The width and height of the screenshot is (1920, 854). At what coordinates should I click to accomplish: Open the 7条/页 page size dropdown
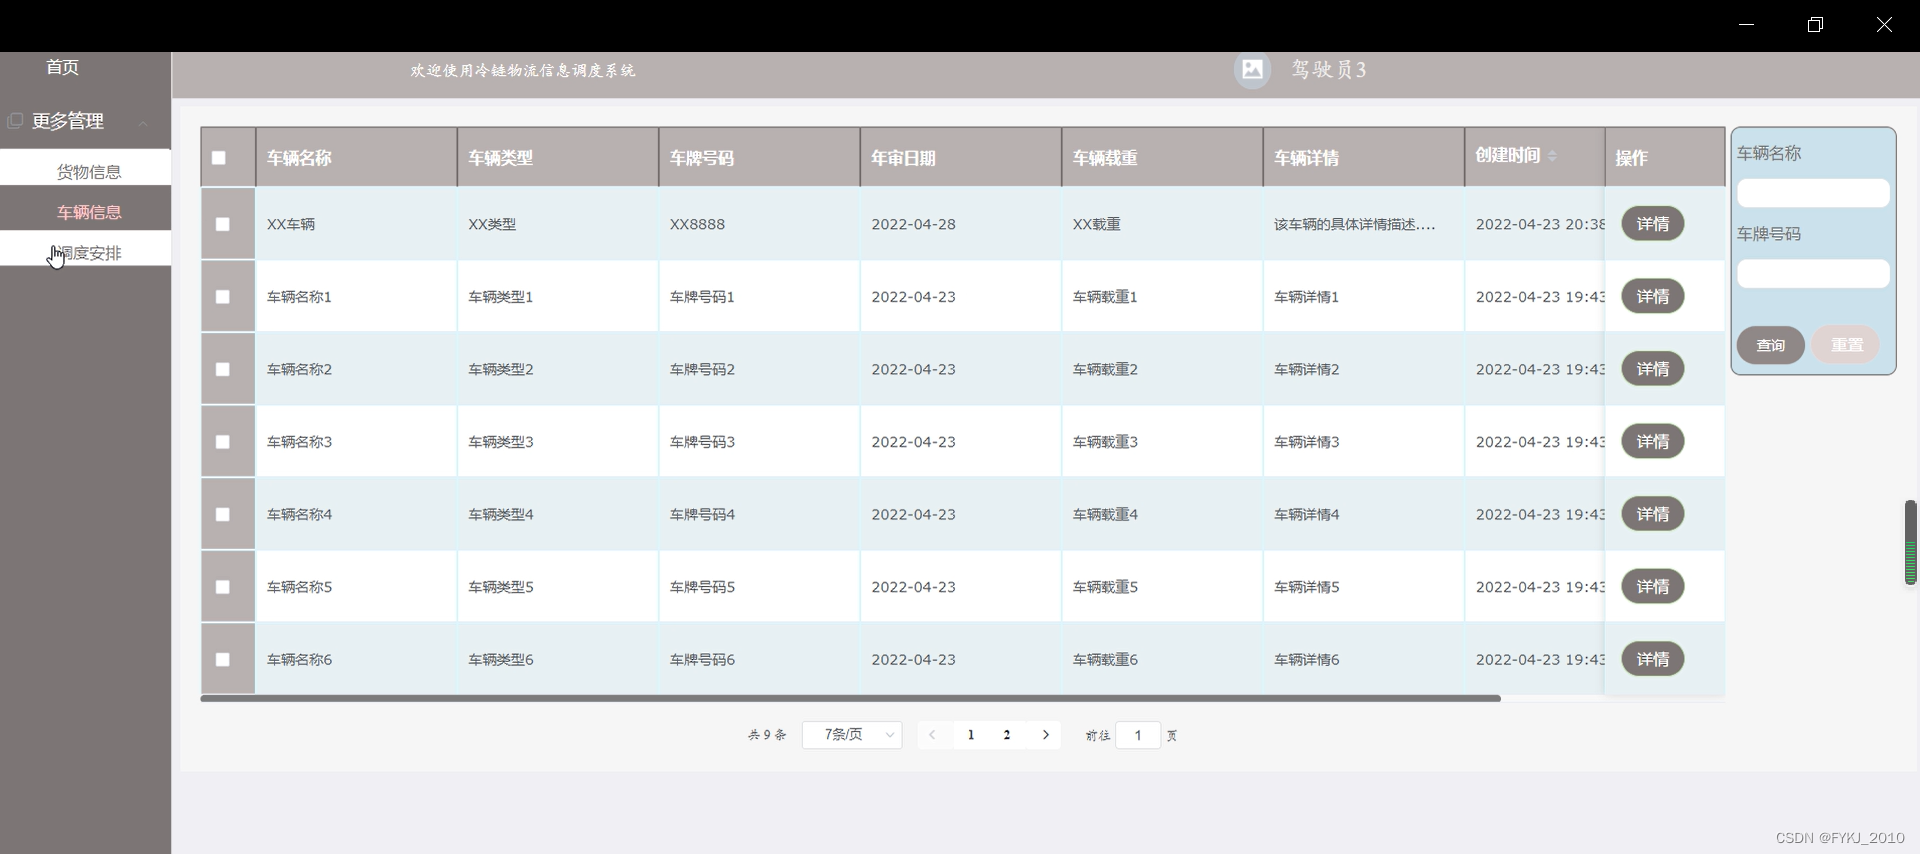(852, 735)
